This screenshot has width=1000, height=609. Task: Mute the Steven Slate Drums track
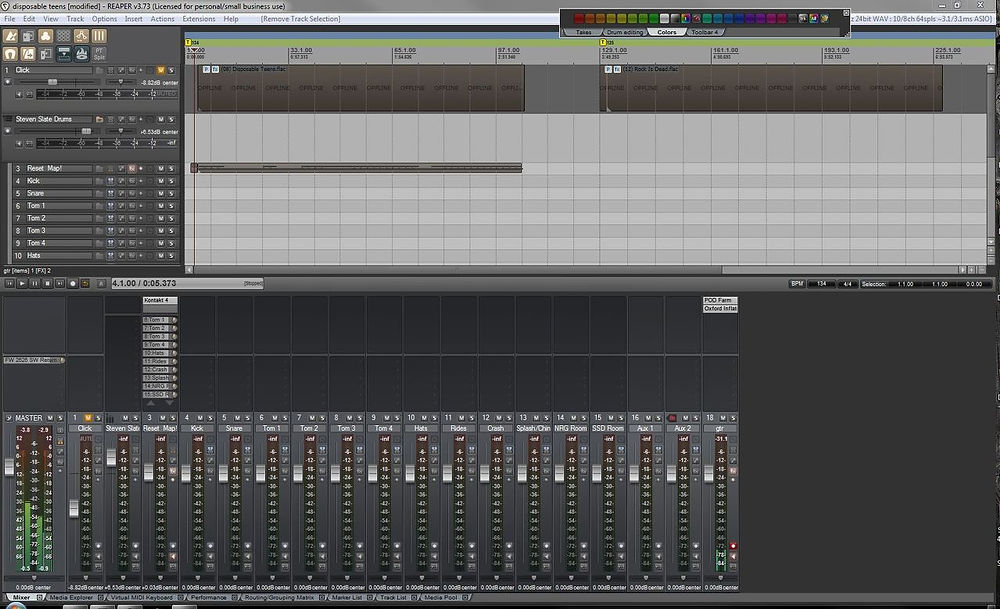click(161, 119)
